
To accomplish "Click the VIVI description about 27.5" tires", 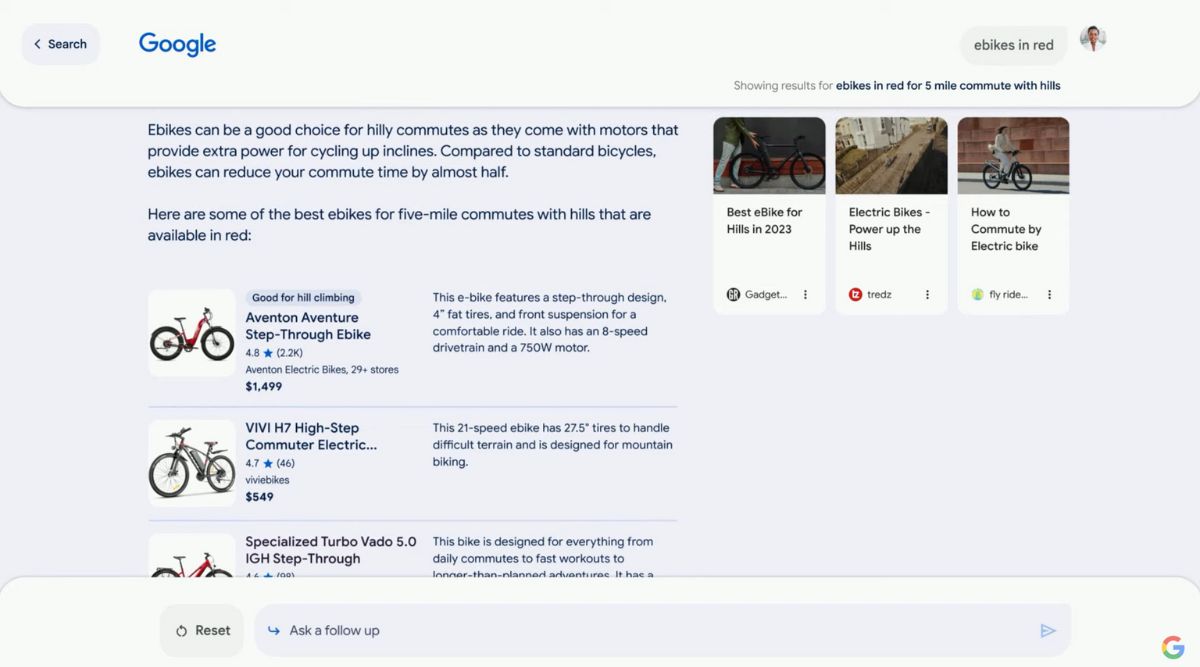I will (x=553, y=445).
